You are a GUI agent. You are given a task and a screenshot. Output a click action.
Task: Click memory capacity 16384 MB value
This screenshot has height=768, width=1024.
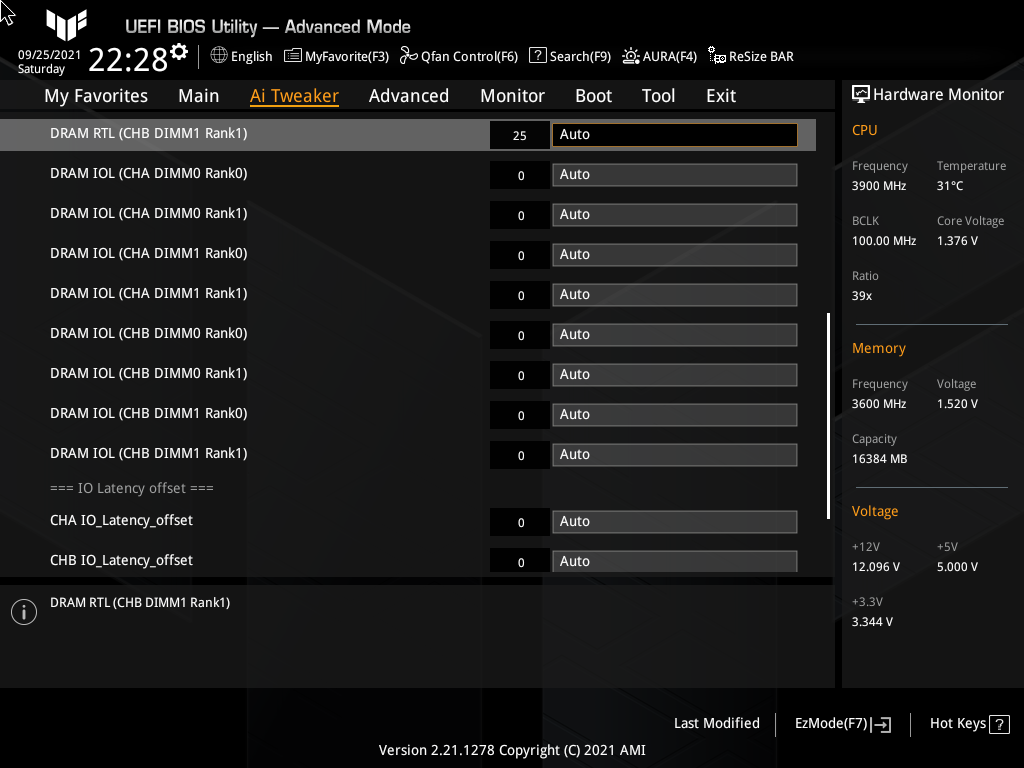(879, 459)
